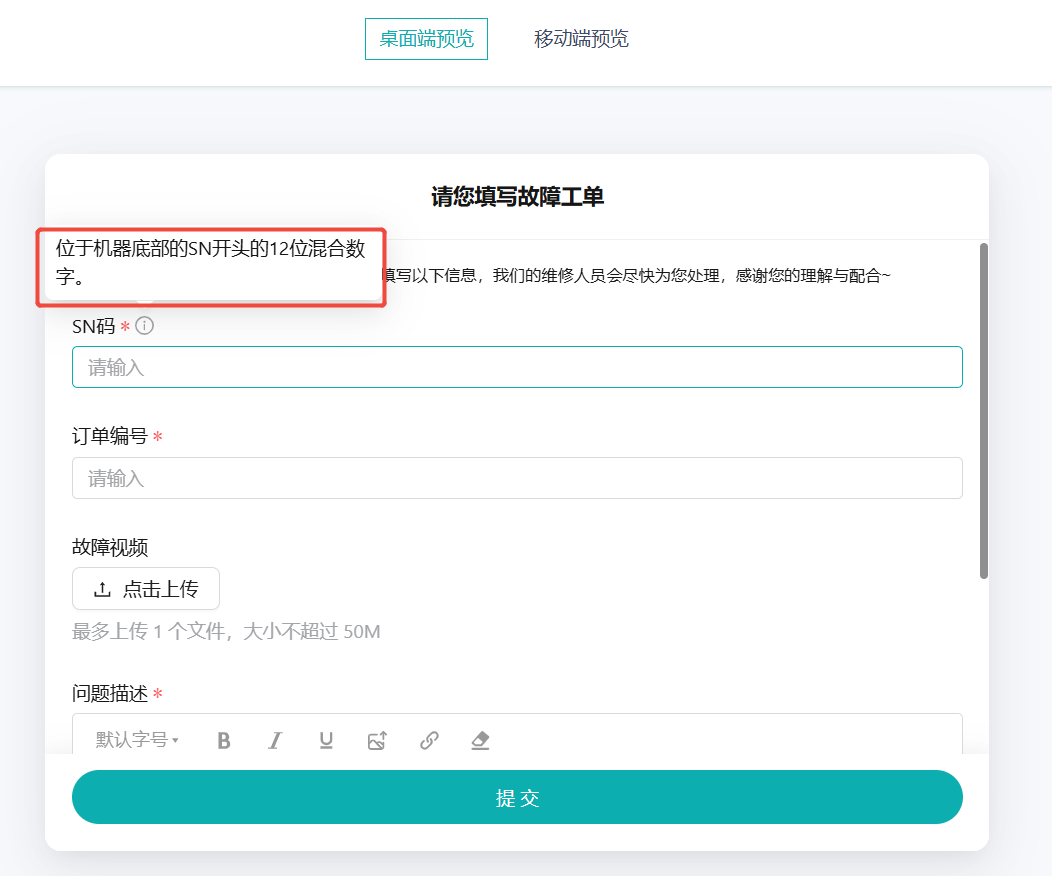Viewport: 1052px width, 876px height.
Task: Click the SN码 input field
Action: 517,366
